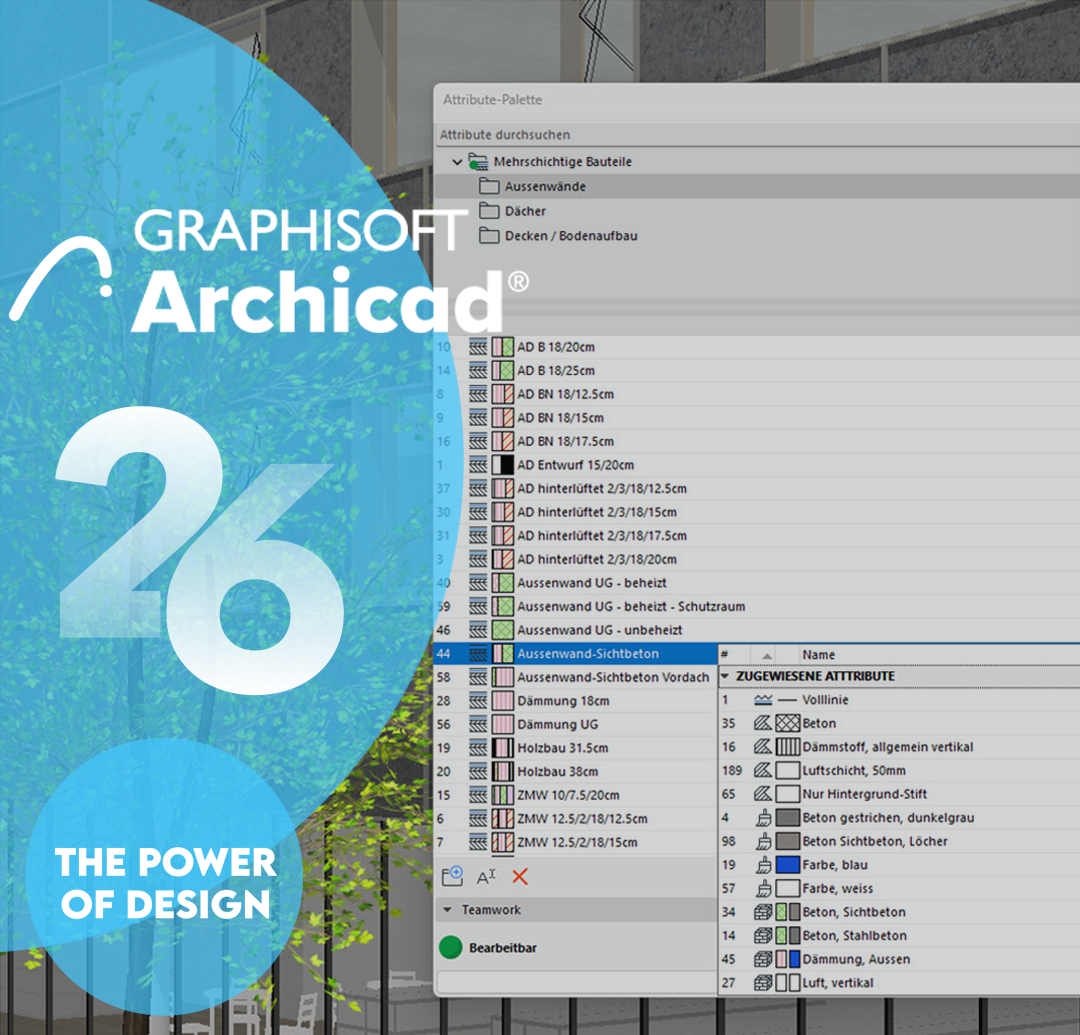Click the green Bearbeitbar status indicator
Image resolution: width=1080 pixels, height=1035 pixels.
(450, 948)
